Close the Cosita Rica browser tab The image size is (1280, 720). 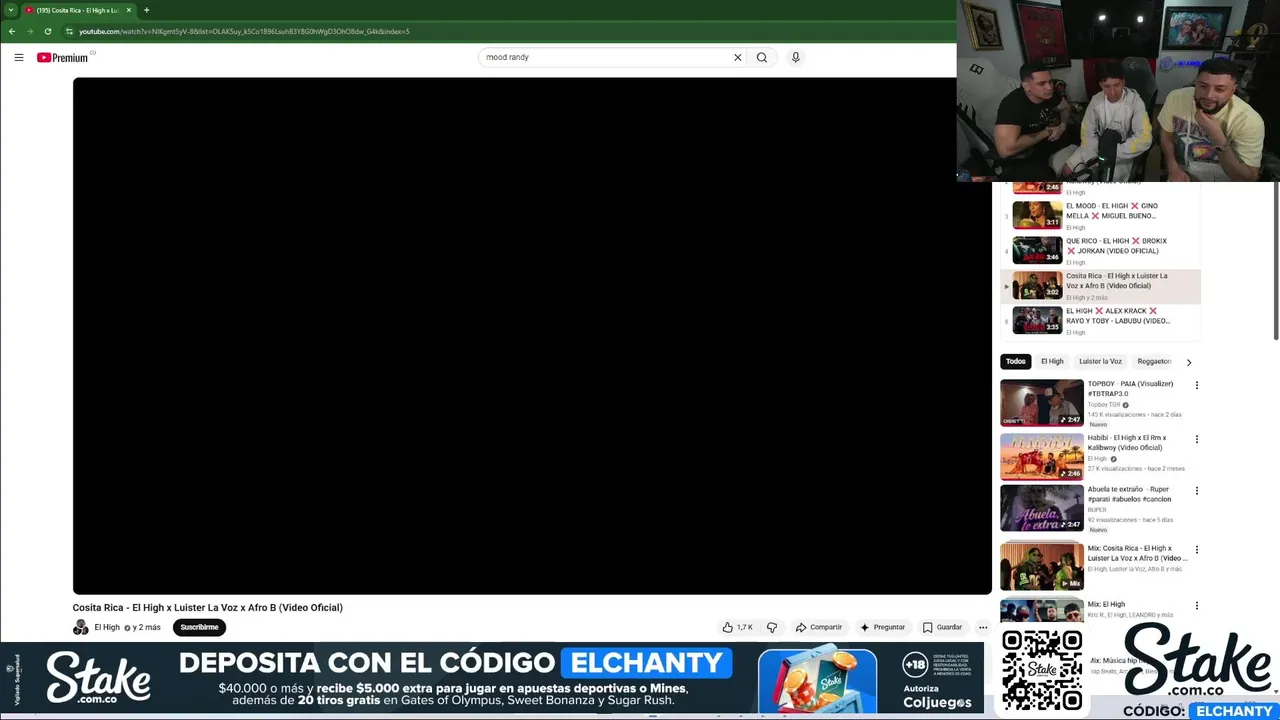click(x=128, y=10)
